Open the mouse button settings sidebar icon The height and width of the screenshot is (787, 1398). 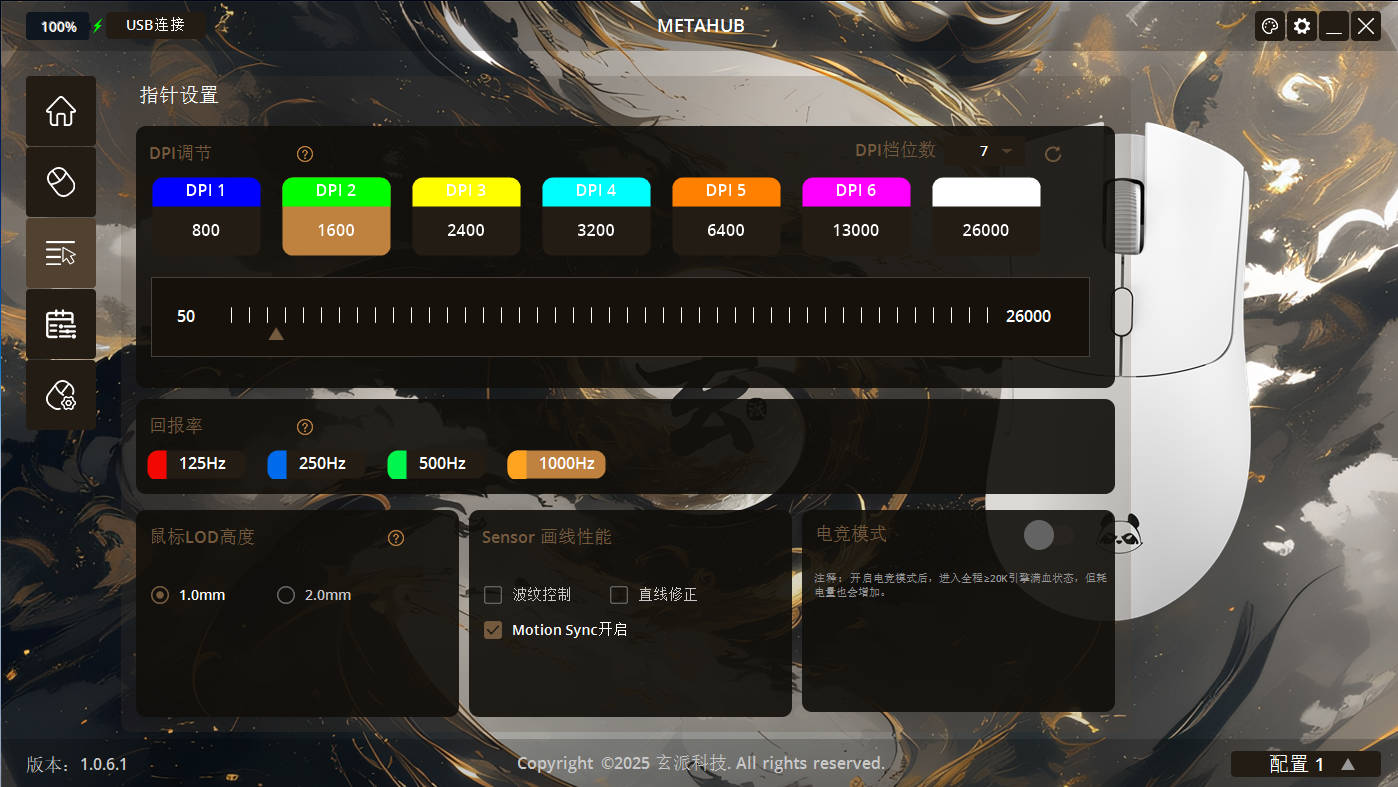[61, 182]
